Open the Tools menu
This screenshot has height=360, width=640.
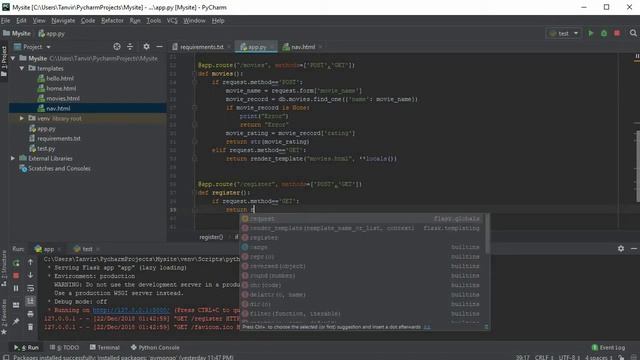[x=153, y=20]
